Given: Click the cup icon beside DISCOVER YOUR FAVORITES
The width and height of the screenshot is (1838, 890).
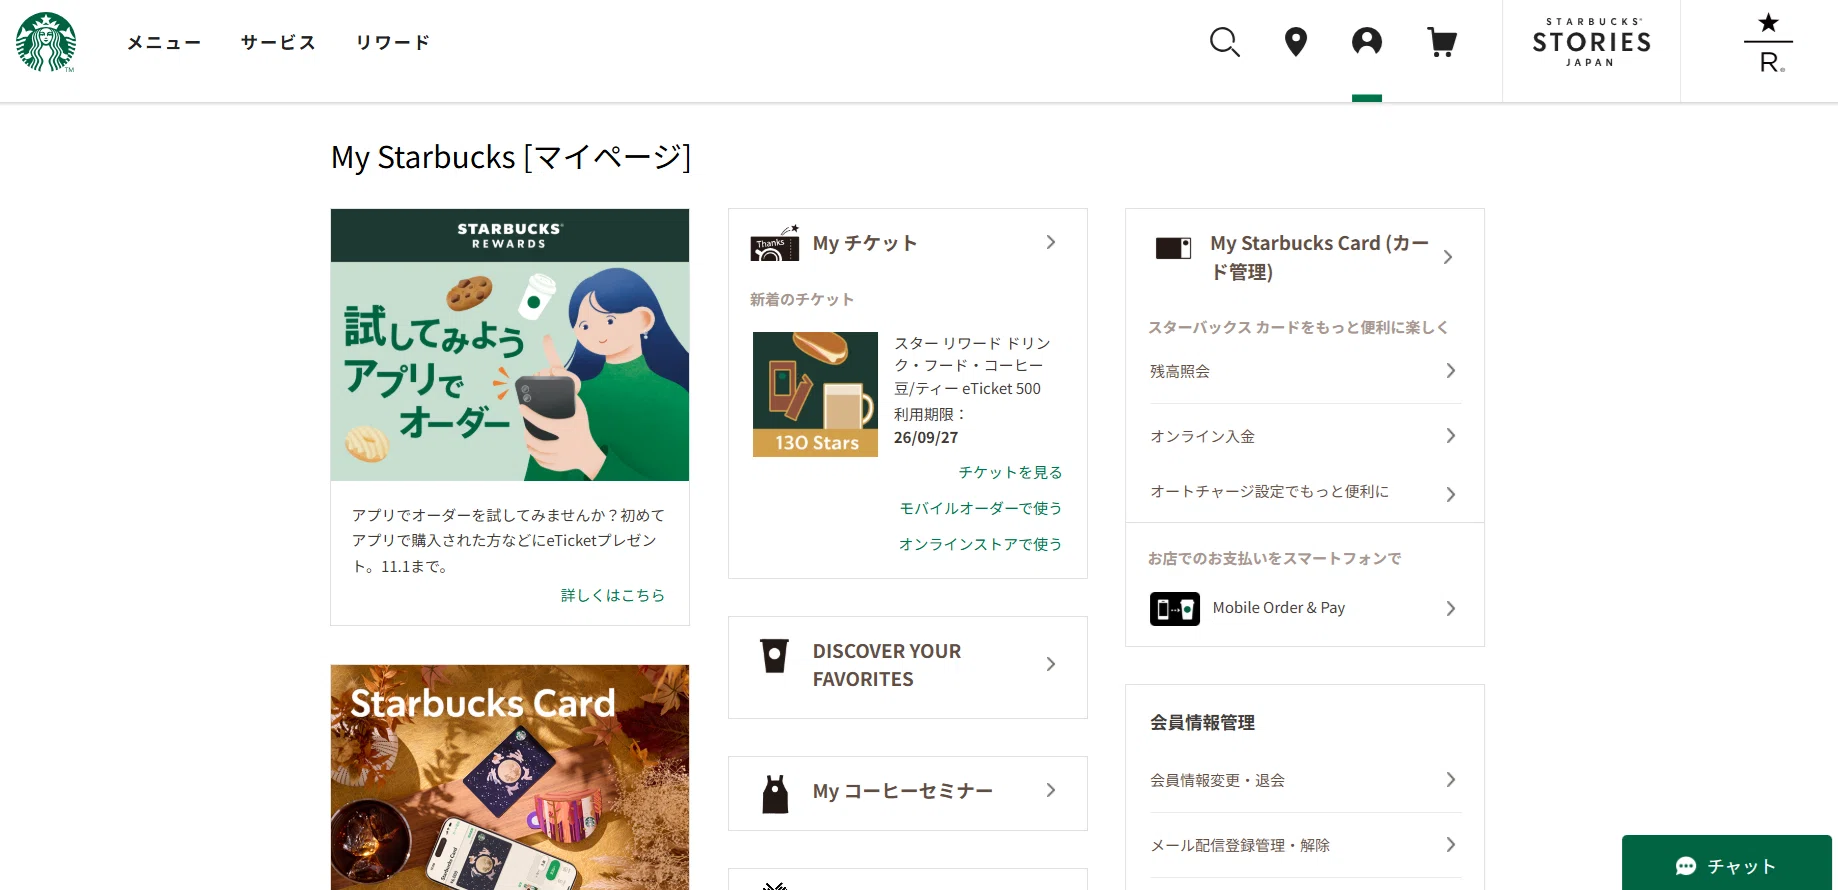Looking at the screenshot, I should [x=775, y=656].
